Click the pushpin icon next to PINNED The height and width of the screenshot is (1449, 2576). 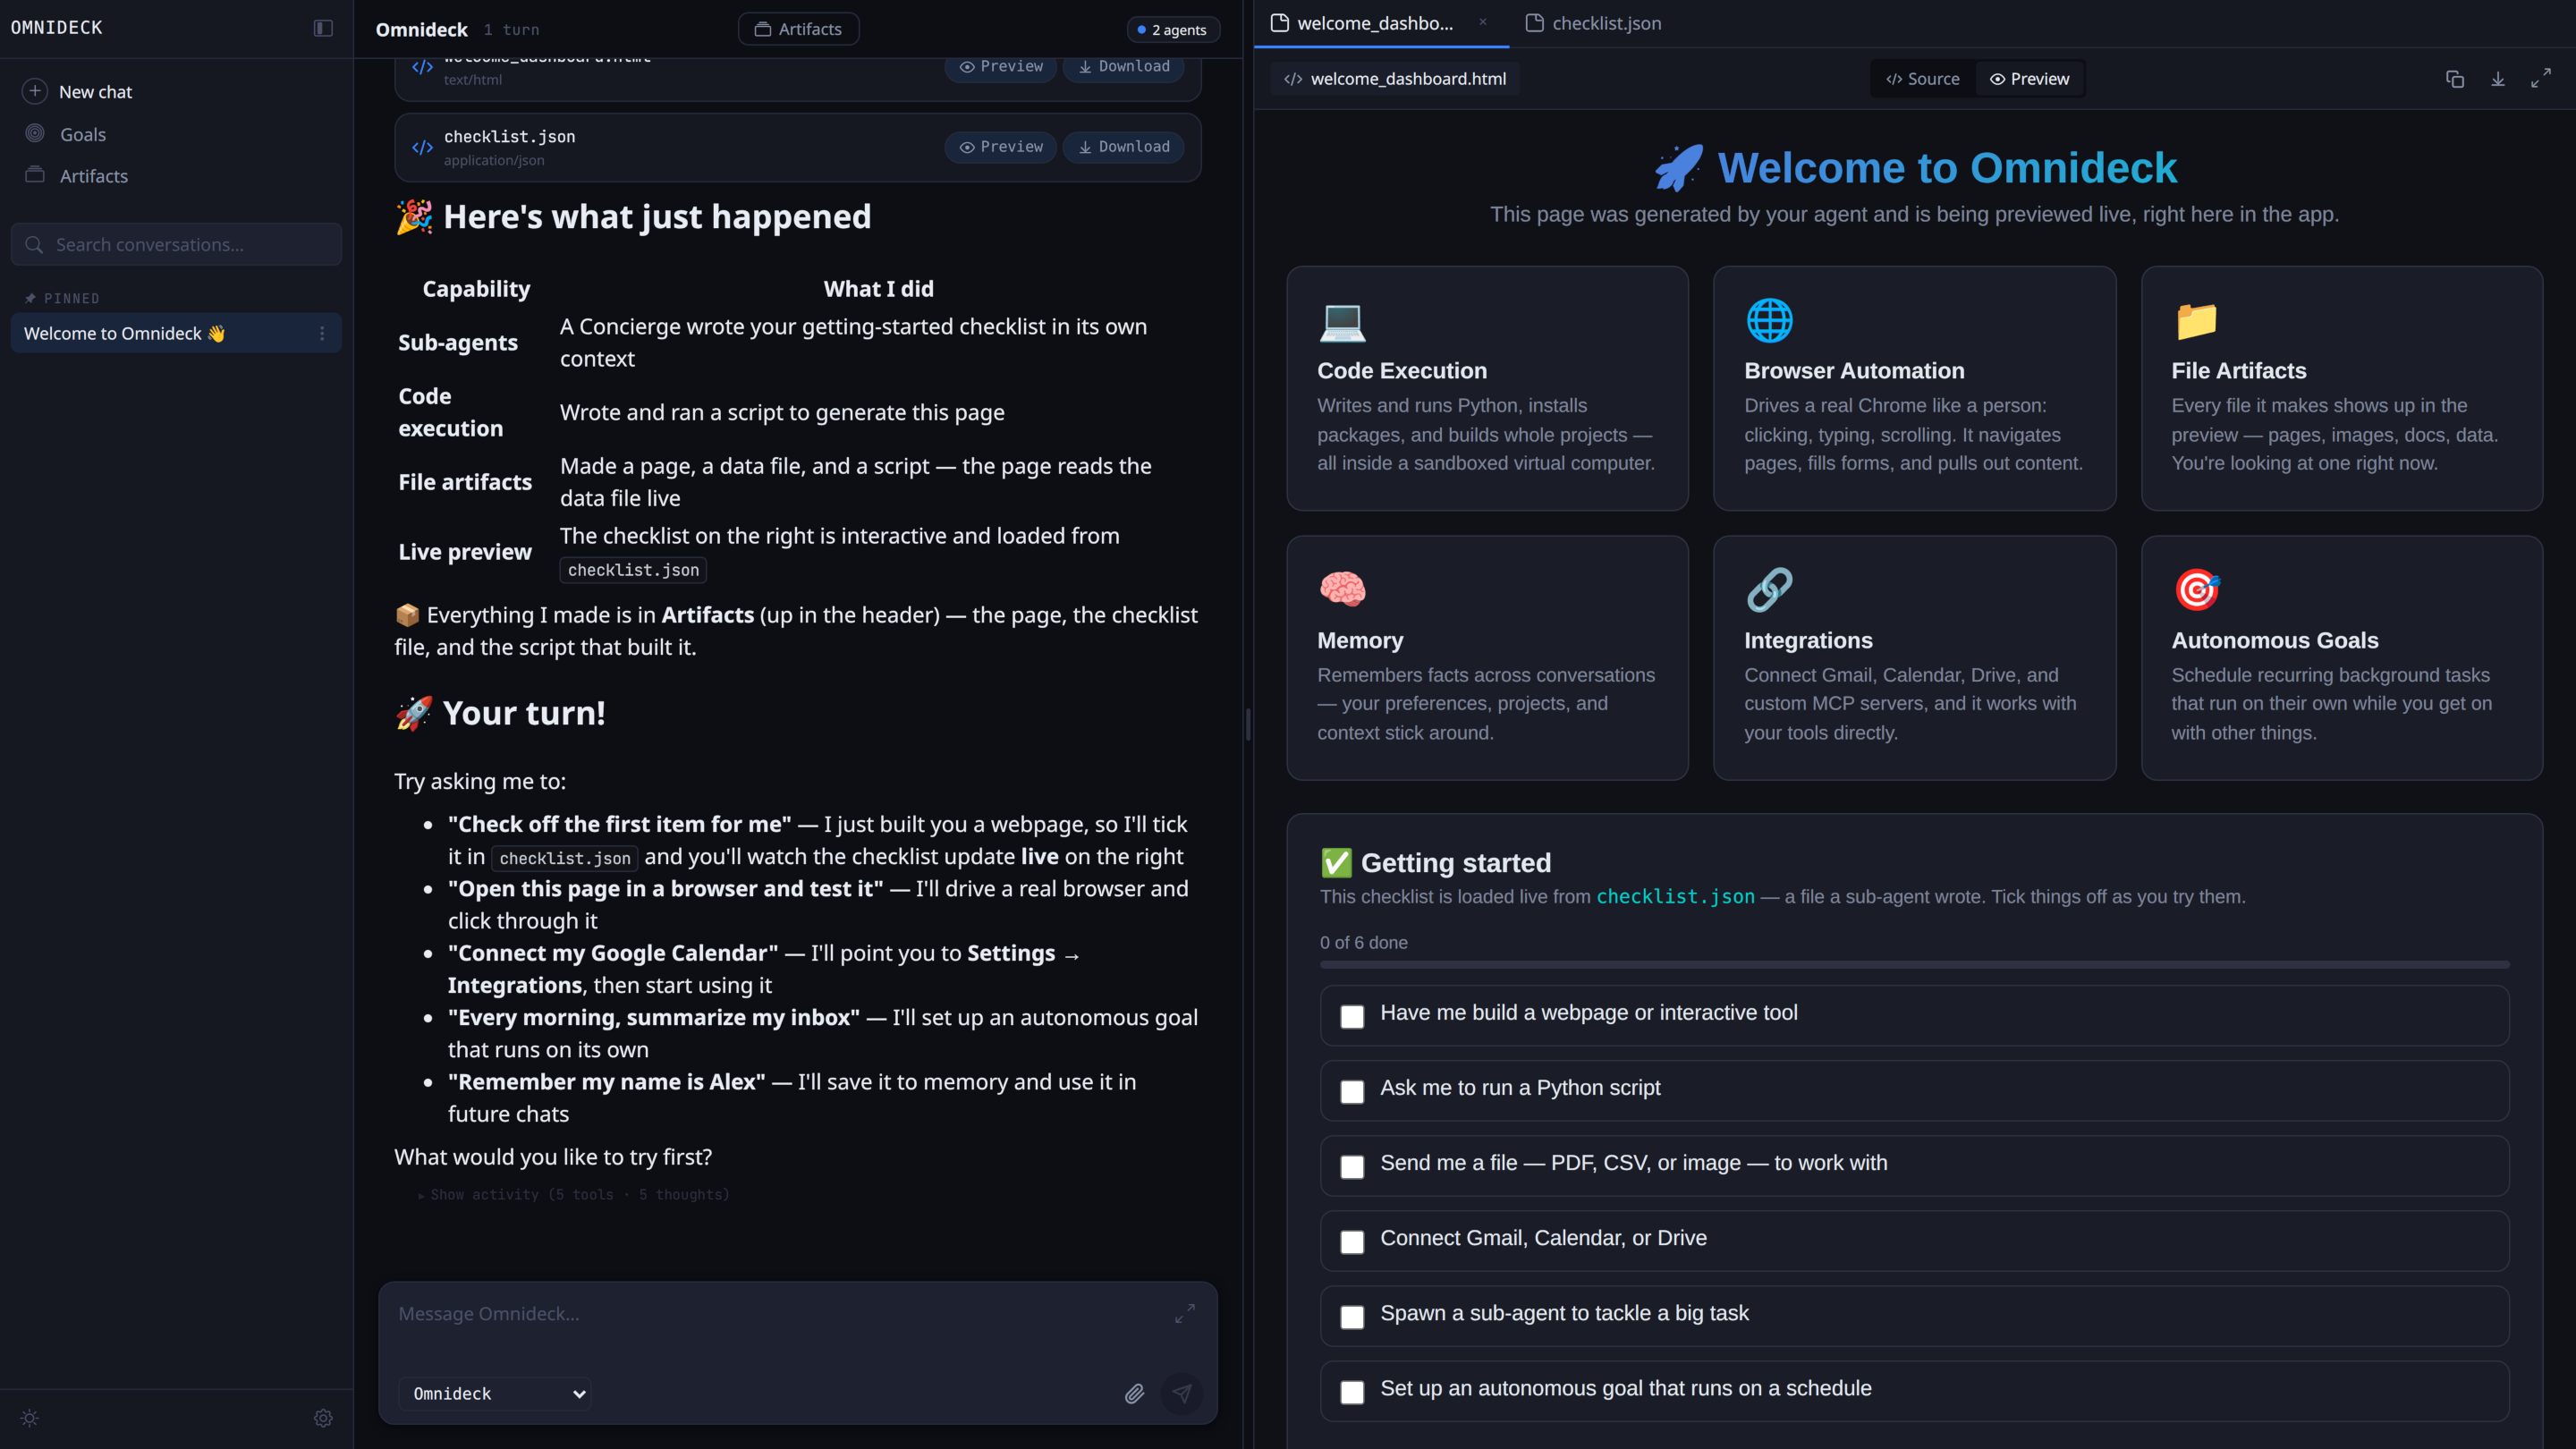(x=30, y=299)
